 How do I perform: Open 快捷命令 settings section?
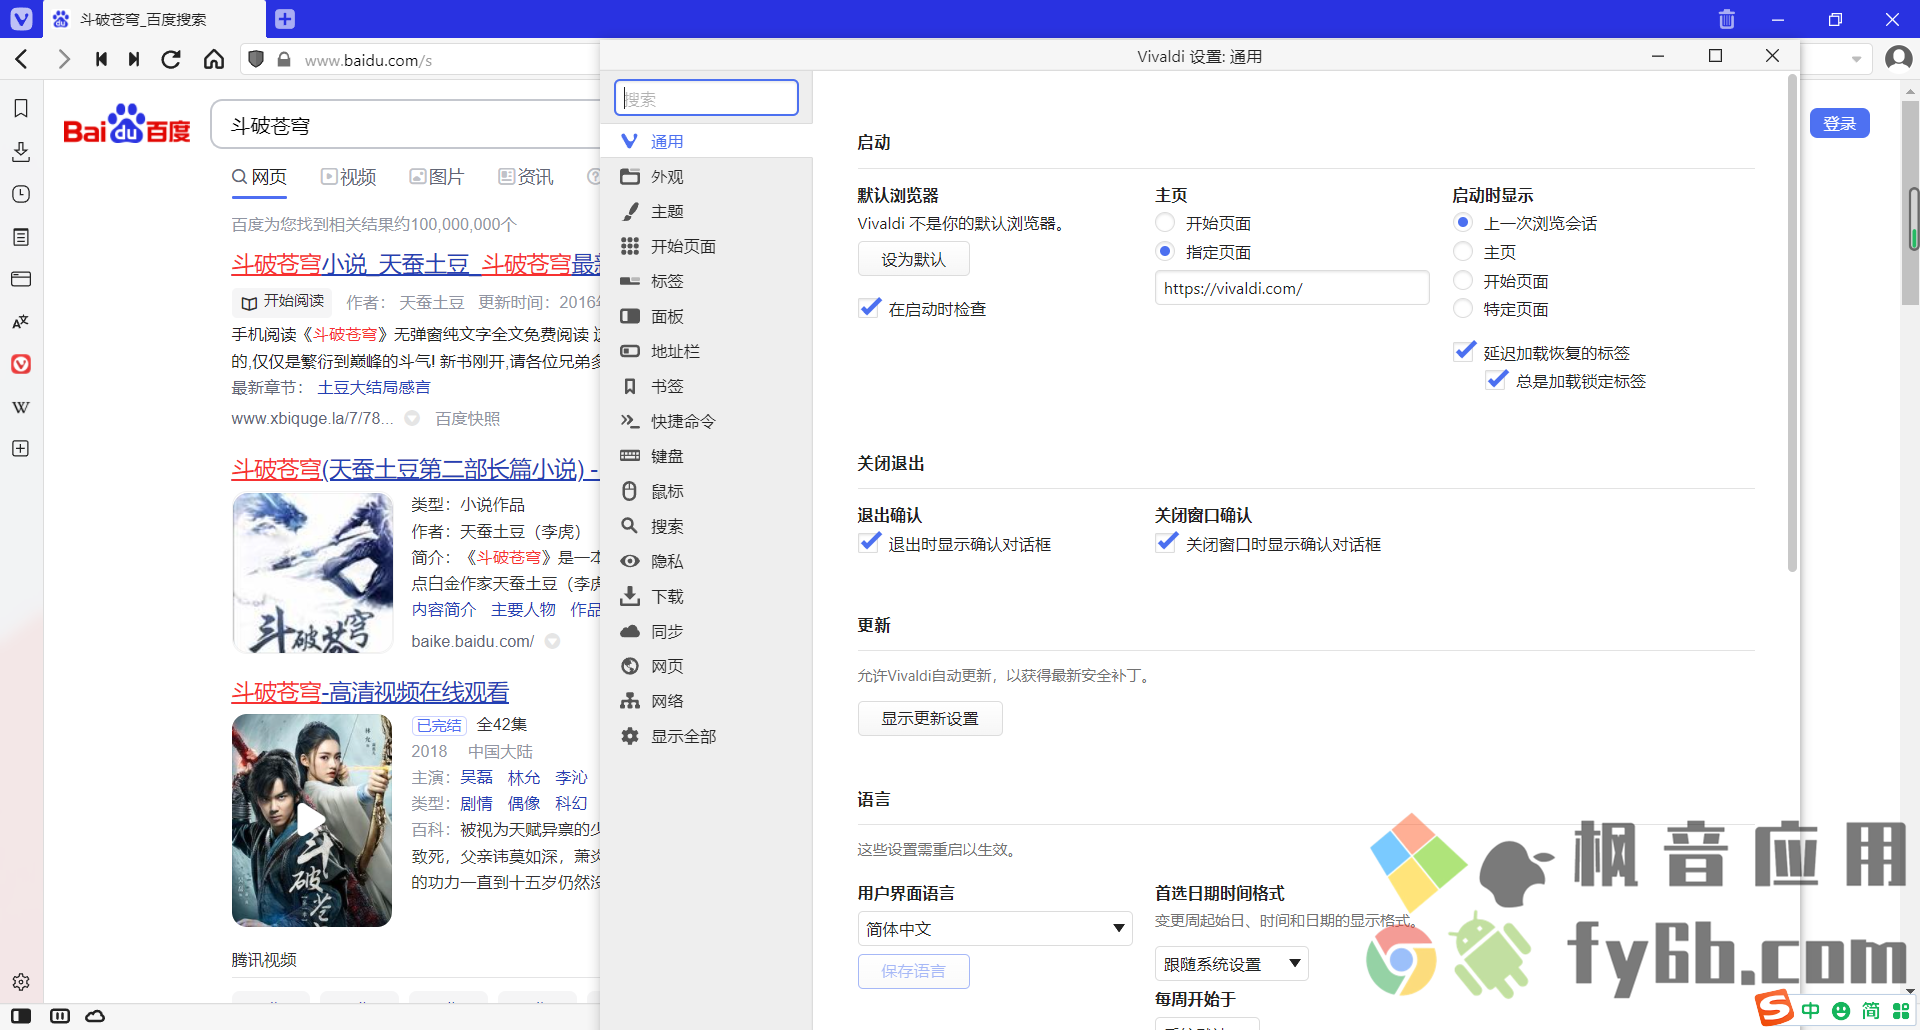(x=706, y=422)
